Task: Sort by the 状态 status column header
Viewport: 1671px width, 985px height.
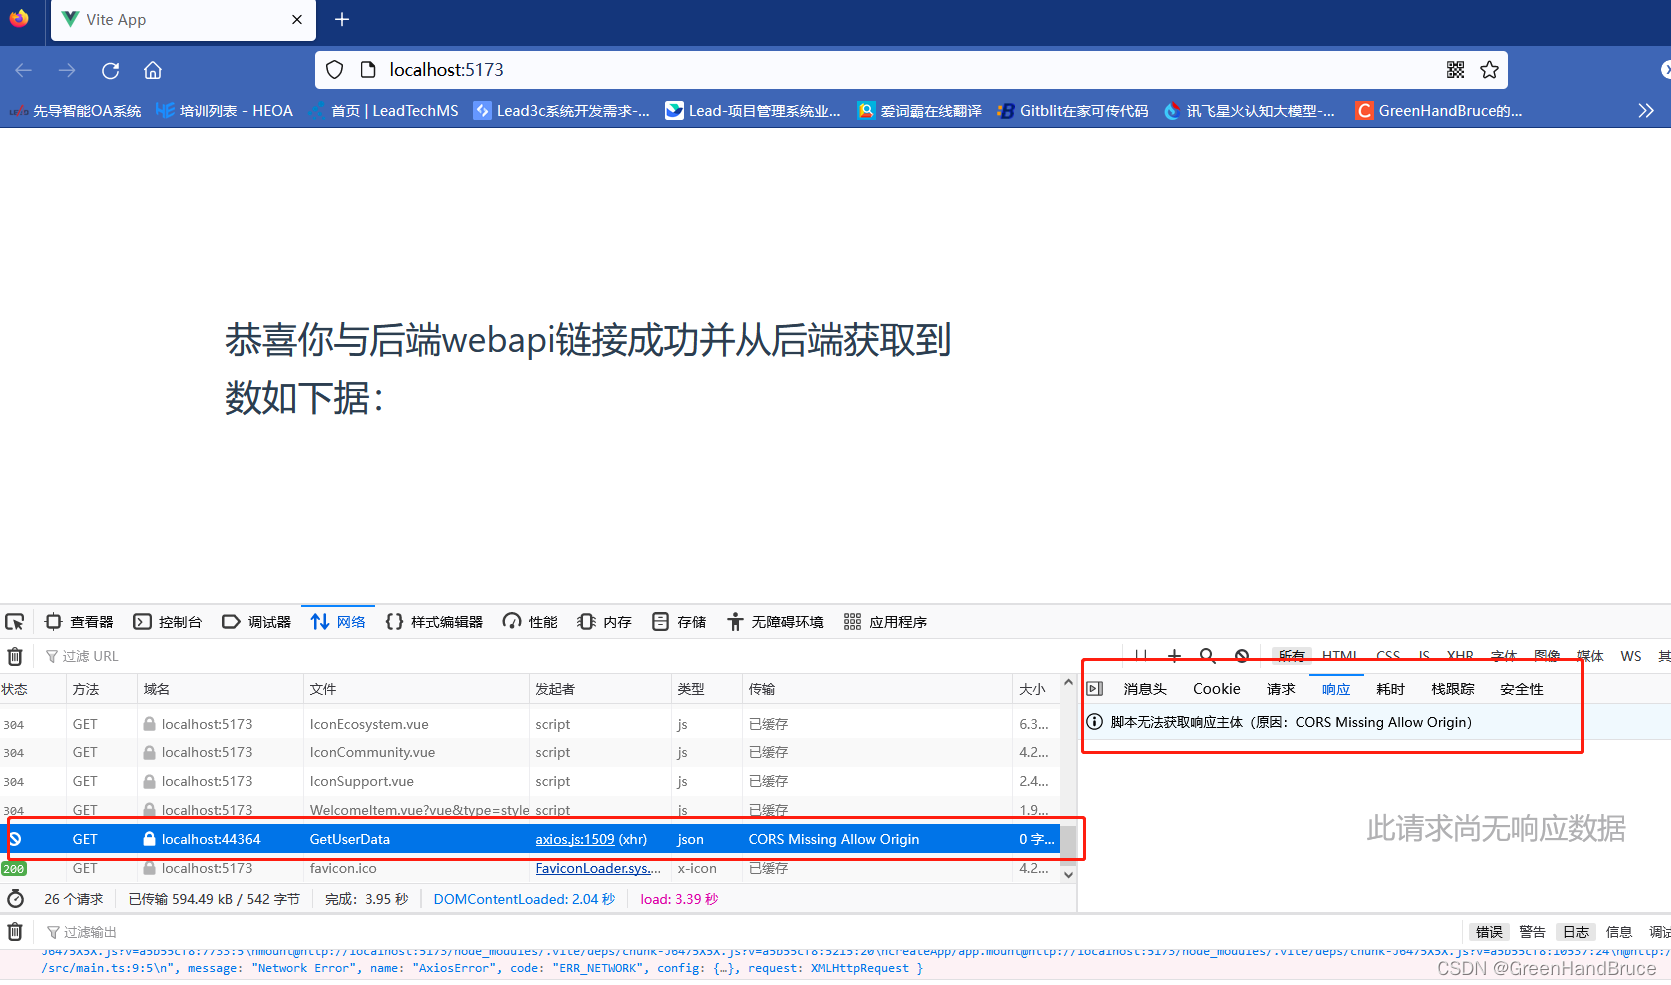Action: 33,689
